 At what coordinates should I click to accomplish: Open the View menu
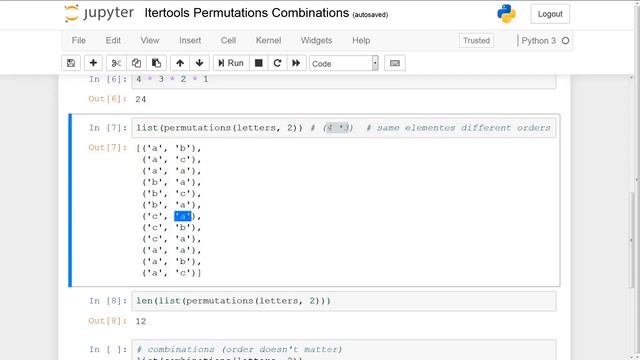click(150, 40)
